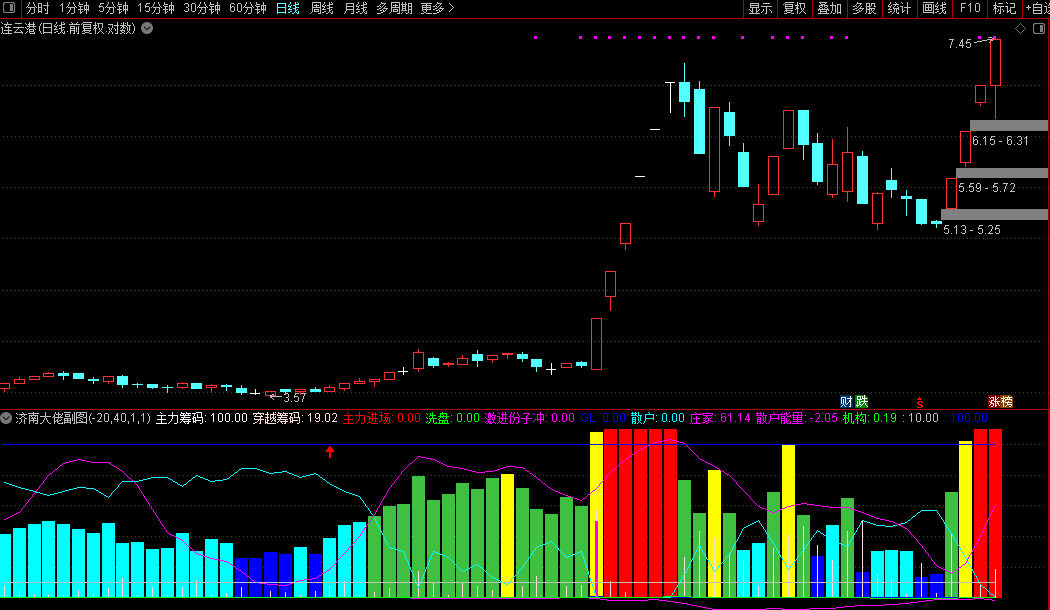Open the 画线 drawing tools
Screen dimensions: 1050x610
[x=934, y=8]
